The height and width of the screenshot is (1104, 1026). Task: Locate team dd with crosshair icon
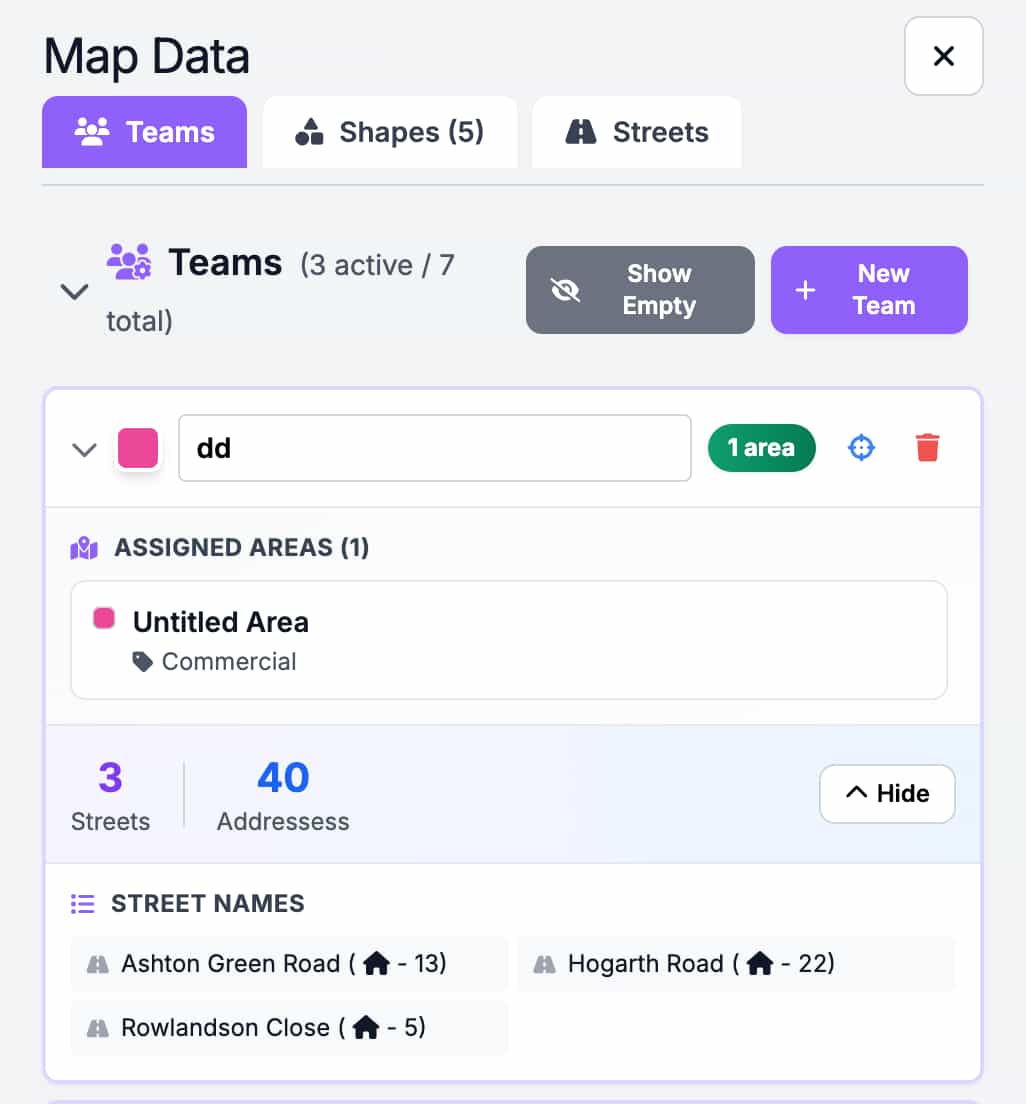tap(861, 448)
